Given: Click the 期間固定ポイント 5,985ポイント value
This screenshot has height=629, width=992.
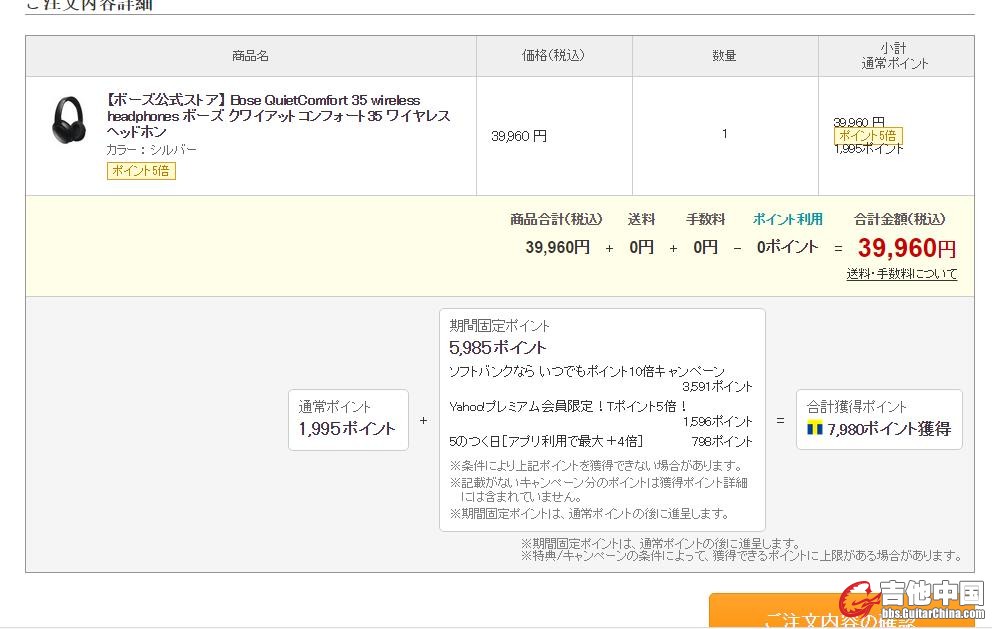Looking at the screenshot, I should tap(498, 347).
